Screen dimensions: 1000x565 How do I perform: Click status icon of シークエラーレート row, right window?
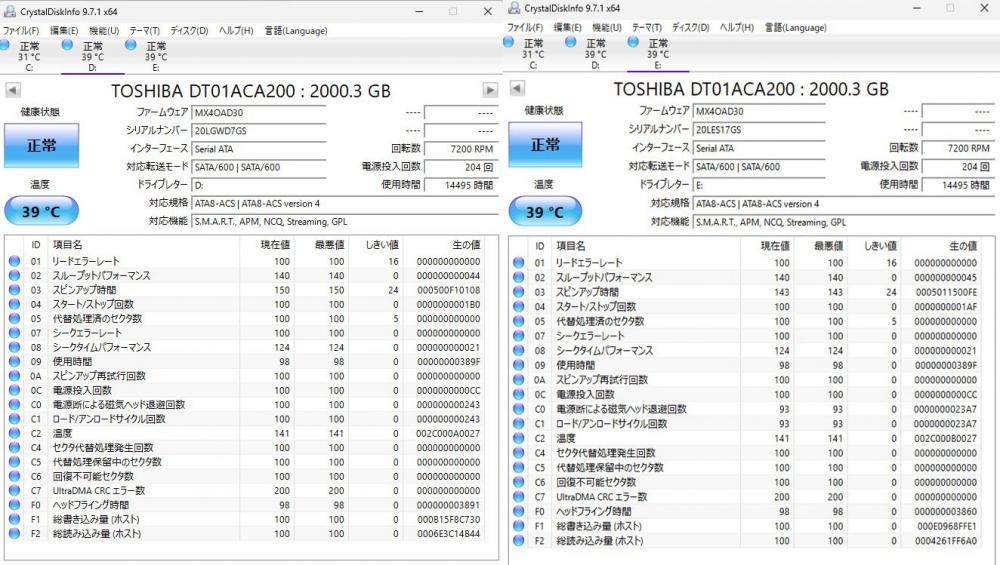point(518,336)
